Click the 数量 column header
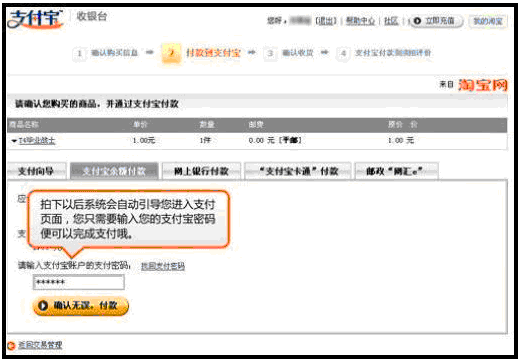The width and height of the screenshot is (520, 361). (x=207, y=125)
